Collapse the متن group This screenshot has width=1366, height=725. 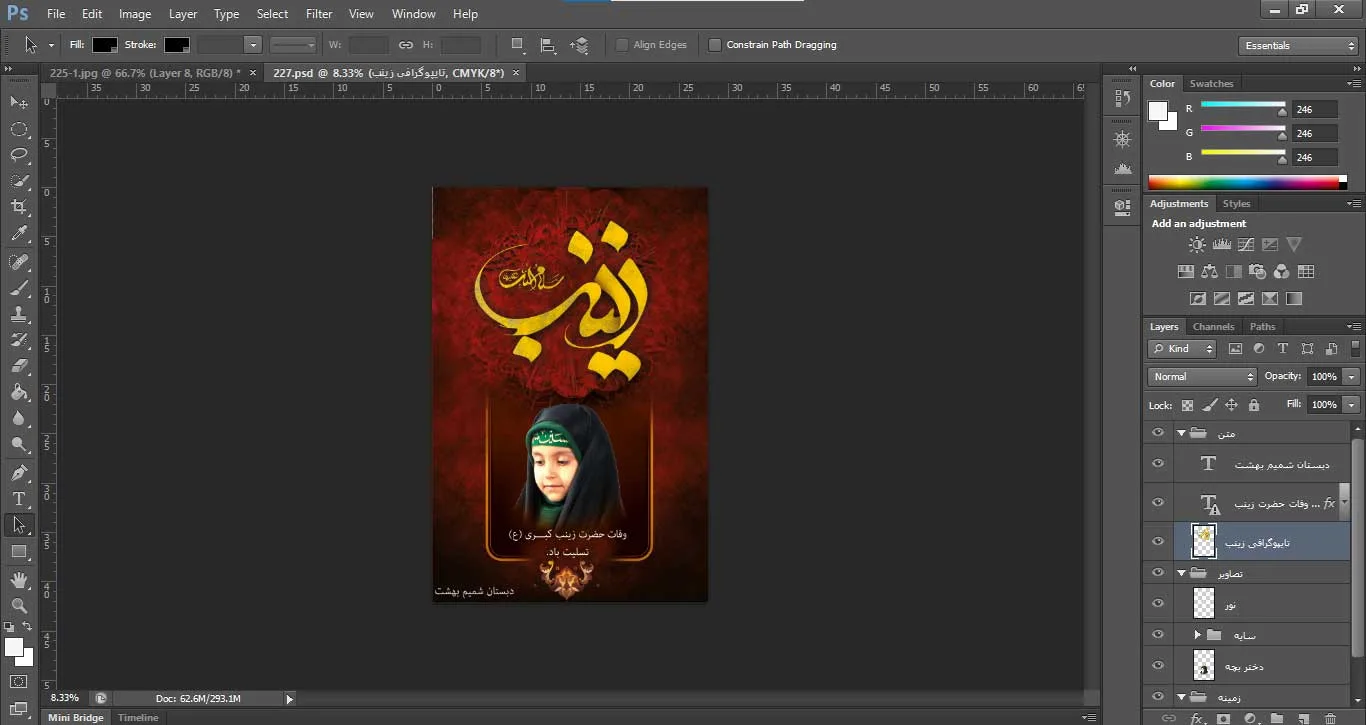pyautogui.click(x=1181, y=433)
